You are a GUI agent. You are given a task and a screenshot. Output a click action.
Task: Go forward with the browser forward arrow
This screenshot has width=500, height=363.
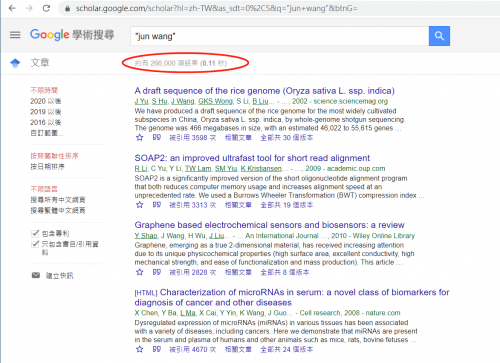29,8
